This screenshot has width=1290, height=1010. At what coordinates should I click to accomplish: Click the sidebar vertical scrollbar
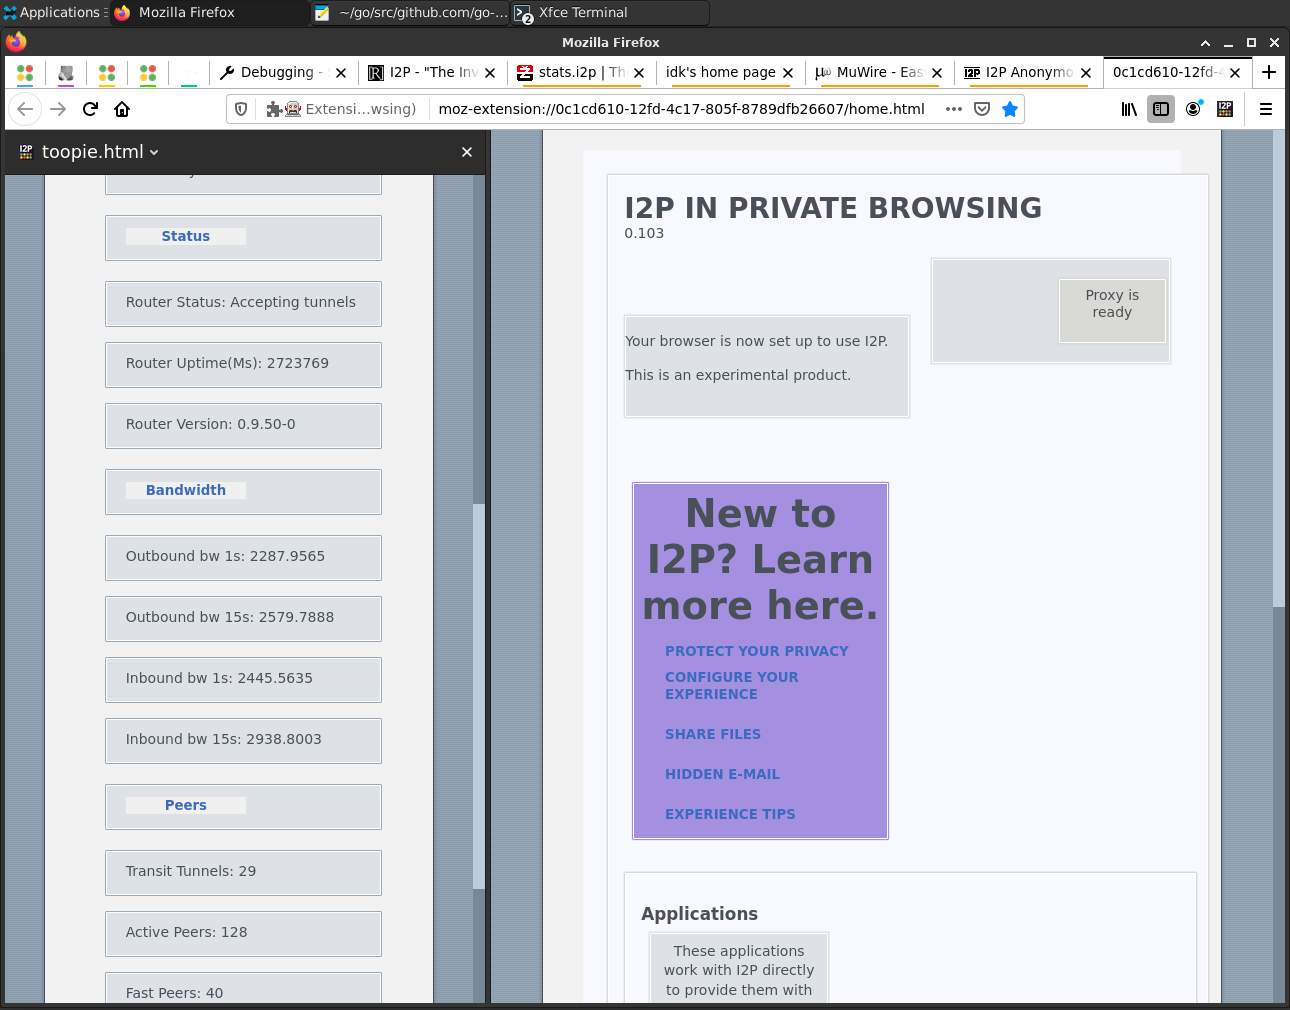(x=478, y=696)
